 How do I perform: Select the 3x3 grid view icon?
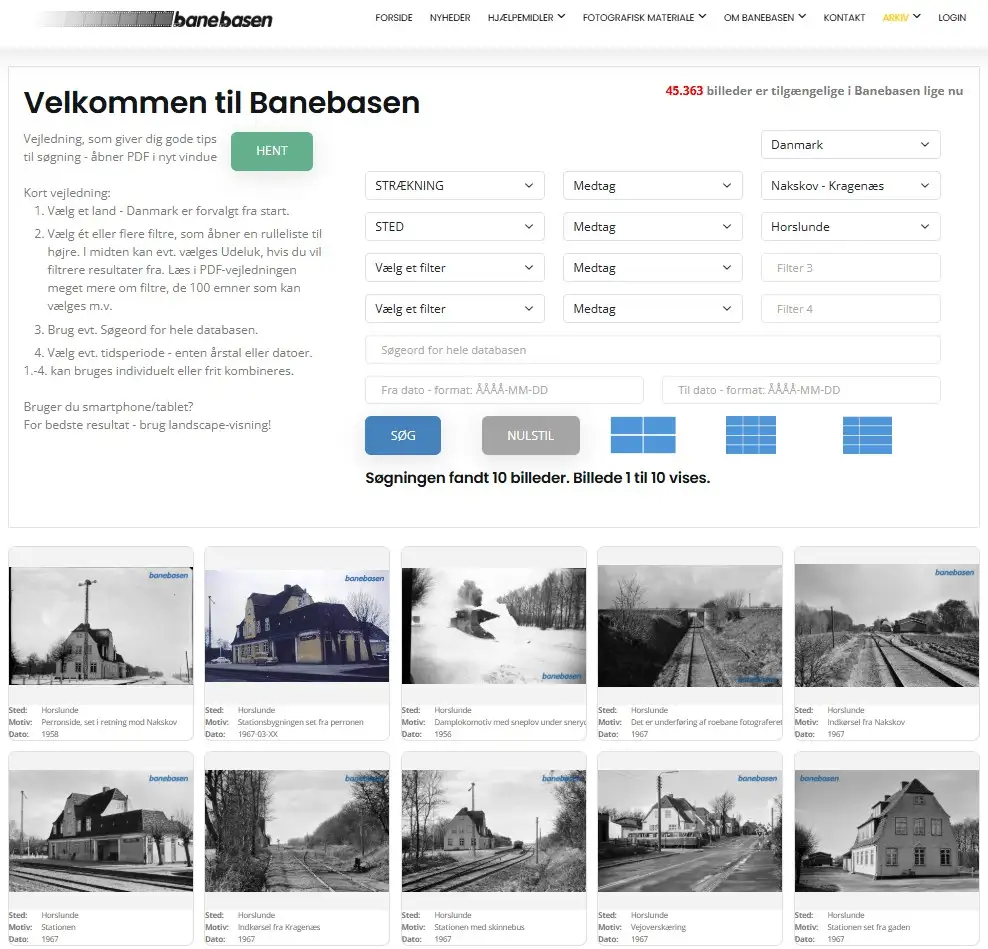(x=751, y=434)
